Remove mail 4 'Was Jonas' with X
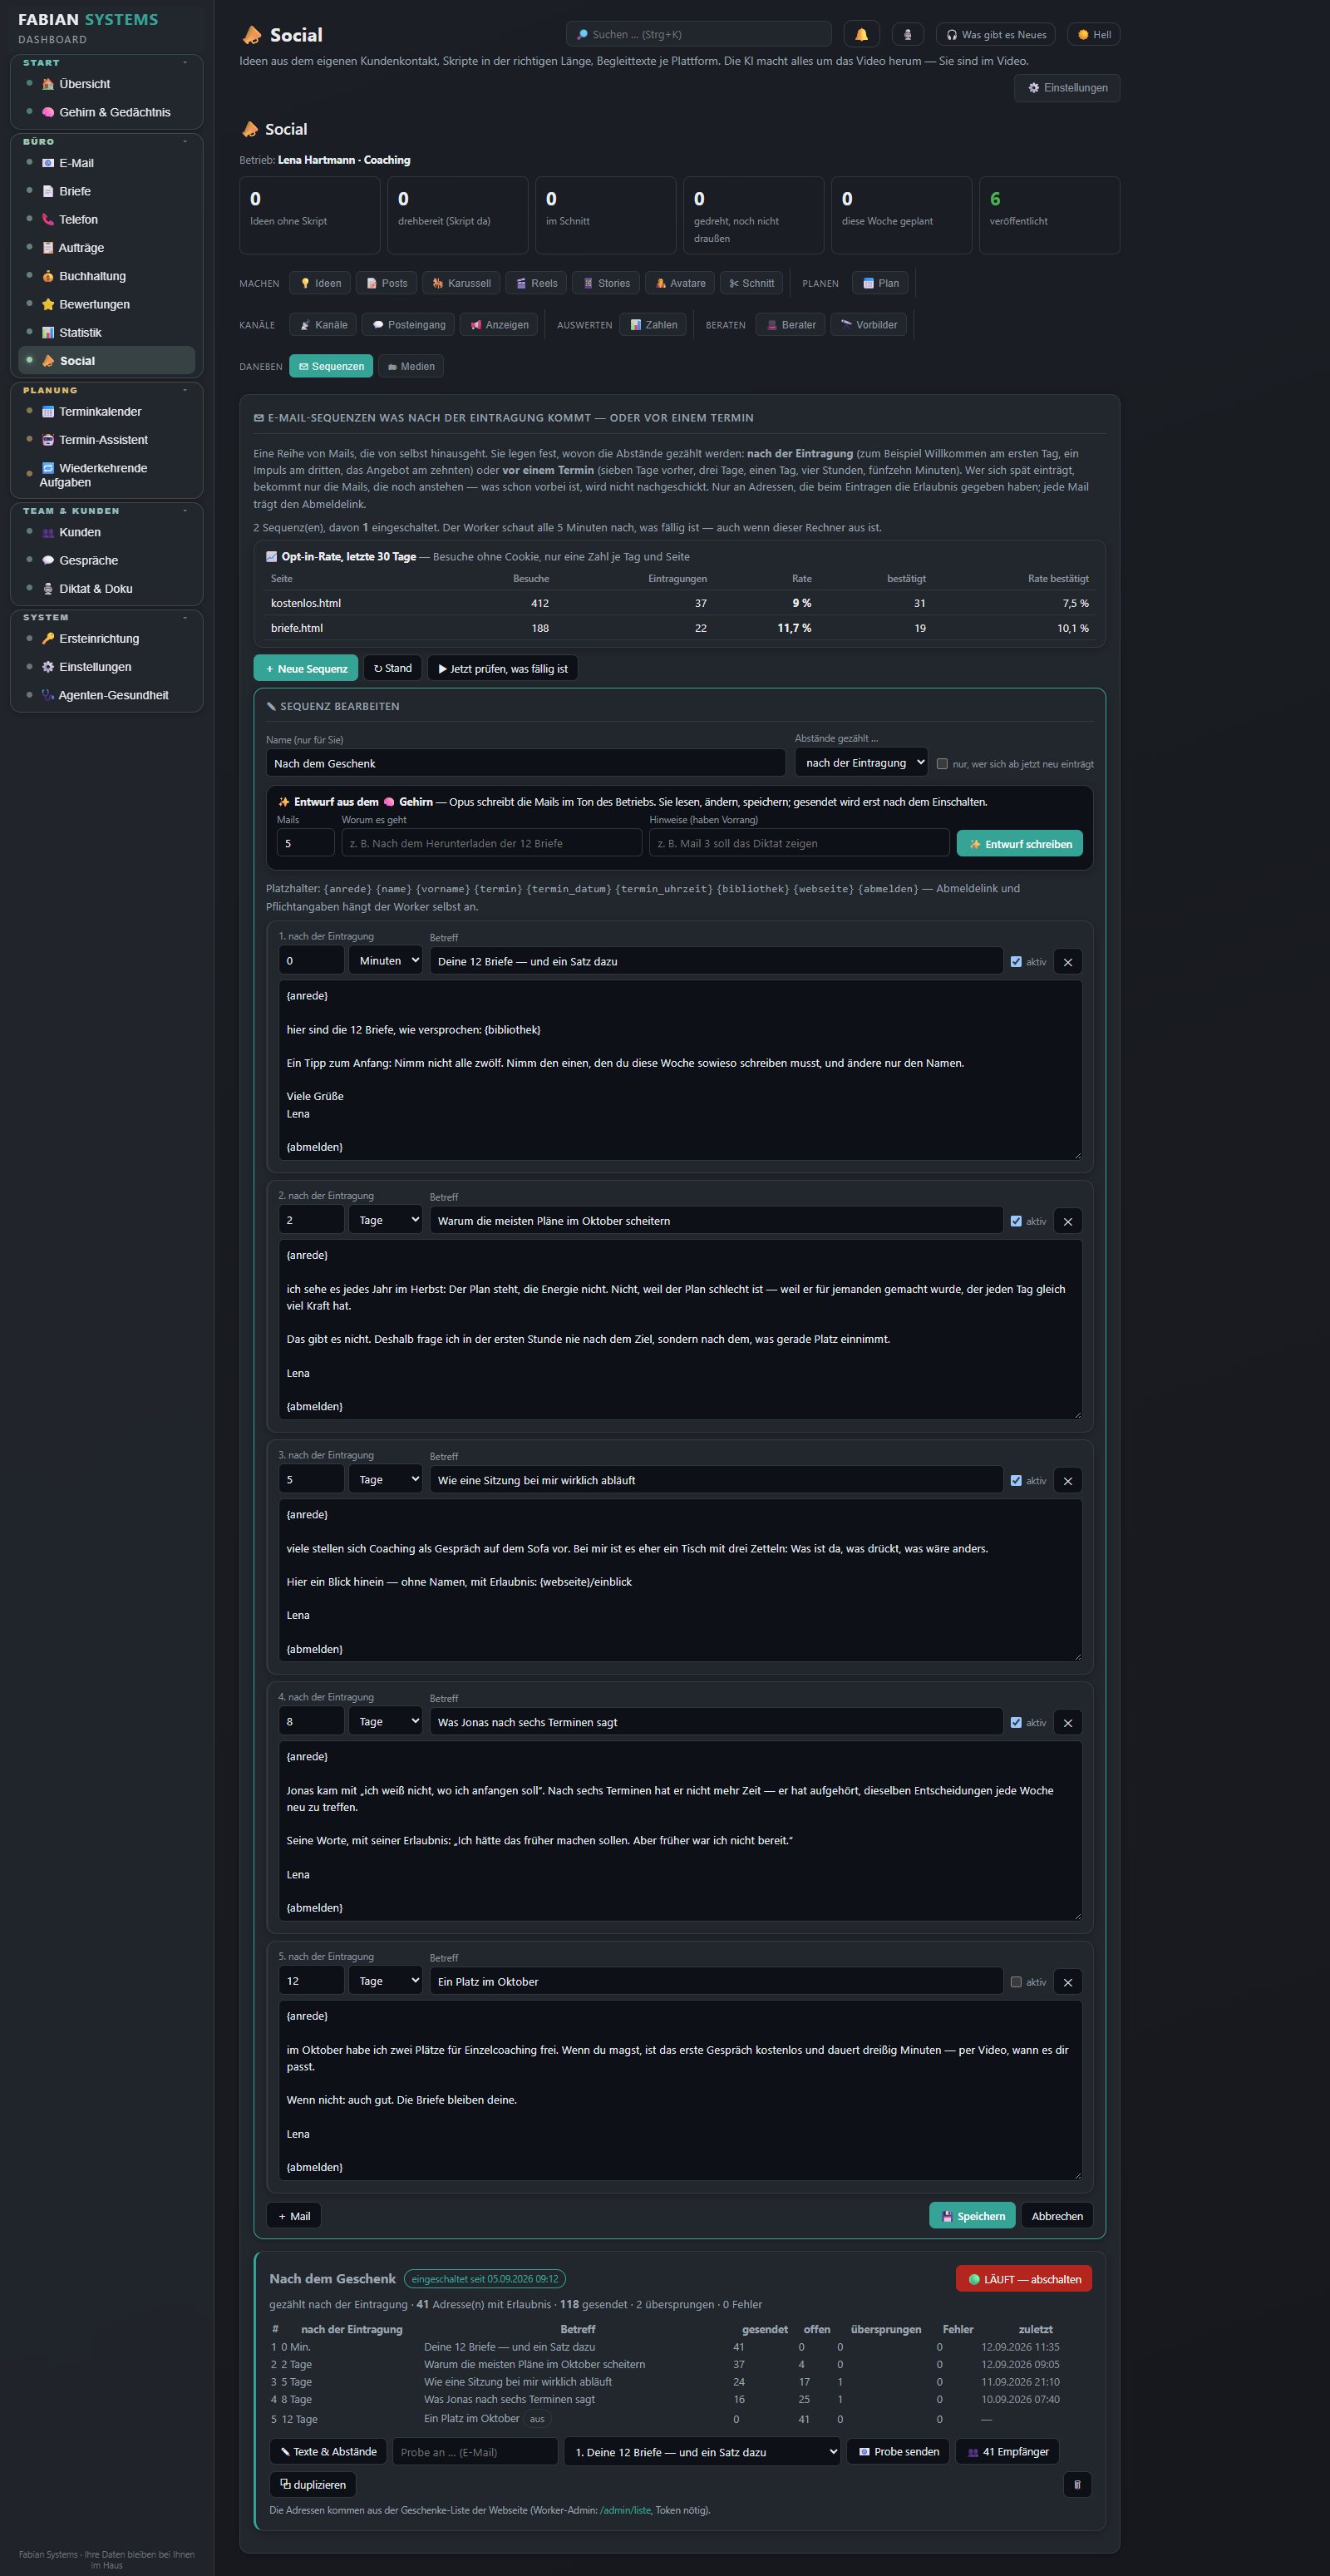1330x2576 pixels. click(x=1068, y=1723)
